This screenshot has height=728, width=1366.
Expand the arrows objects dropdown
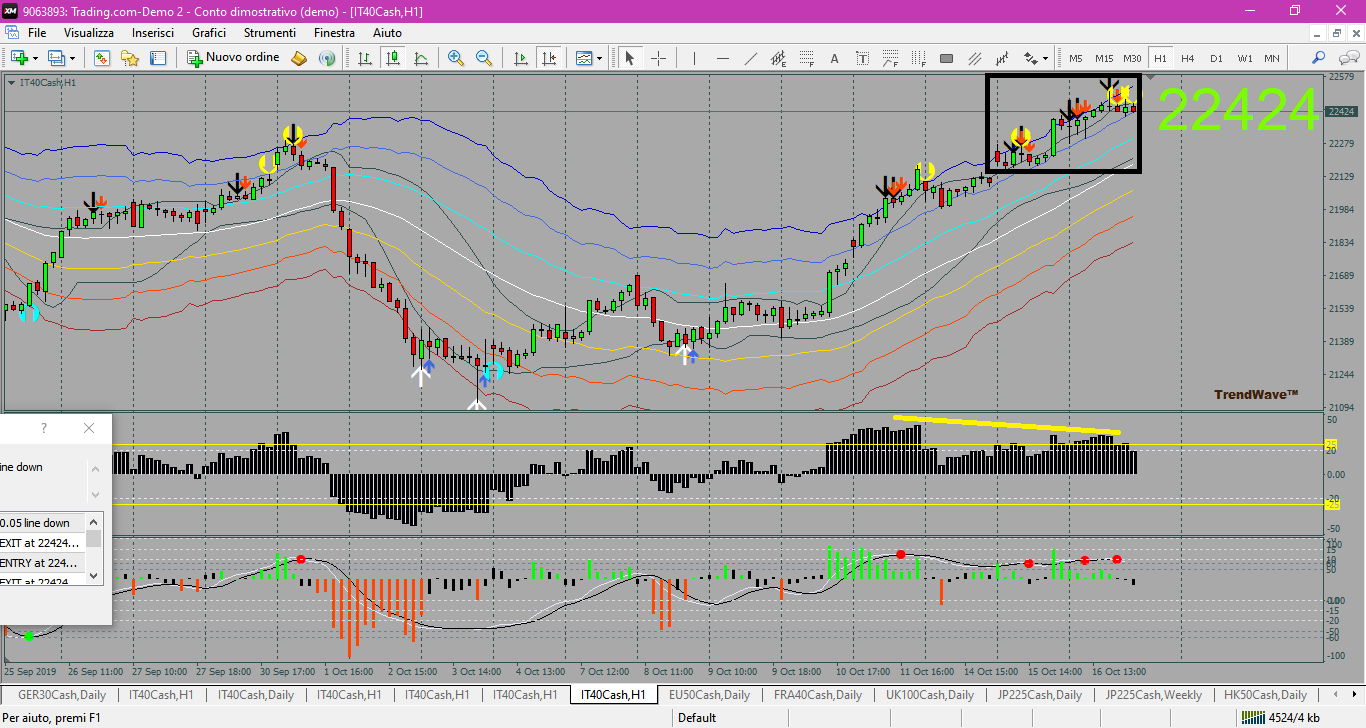click(1046, 59)
